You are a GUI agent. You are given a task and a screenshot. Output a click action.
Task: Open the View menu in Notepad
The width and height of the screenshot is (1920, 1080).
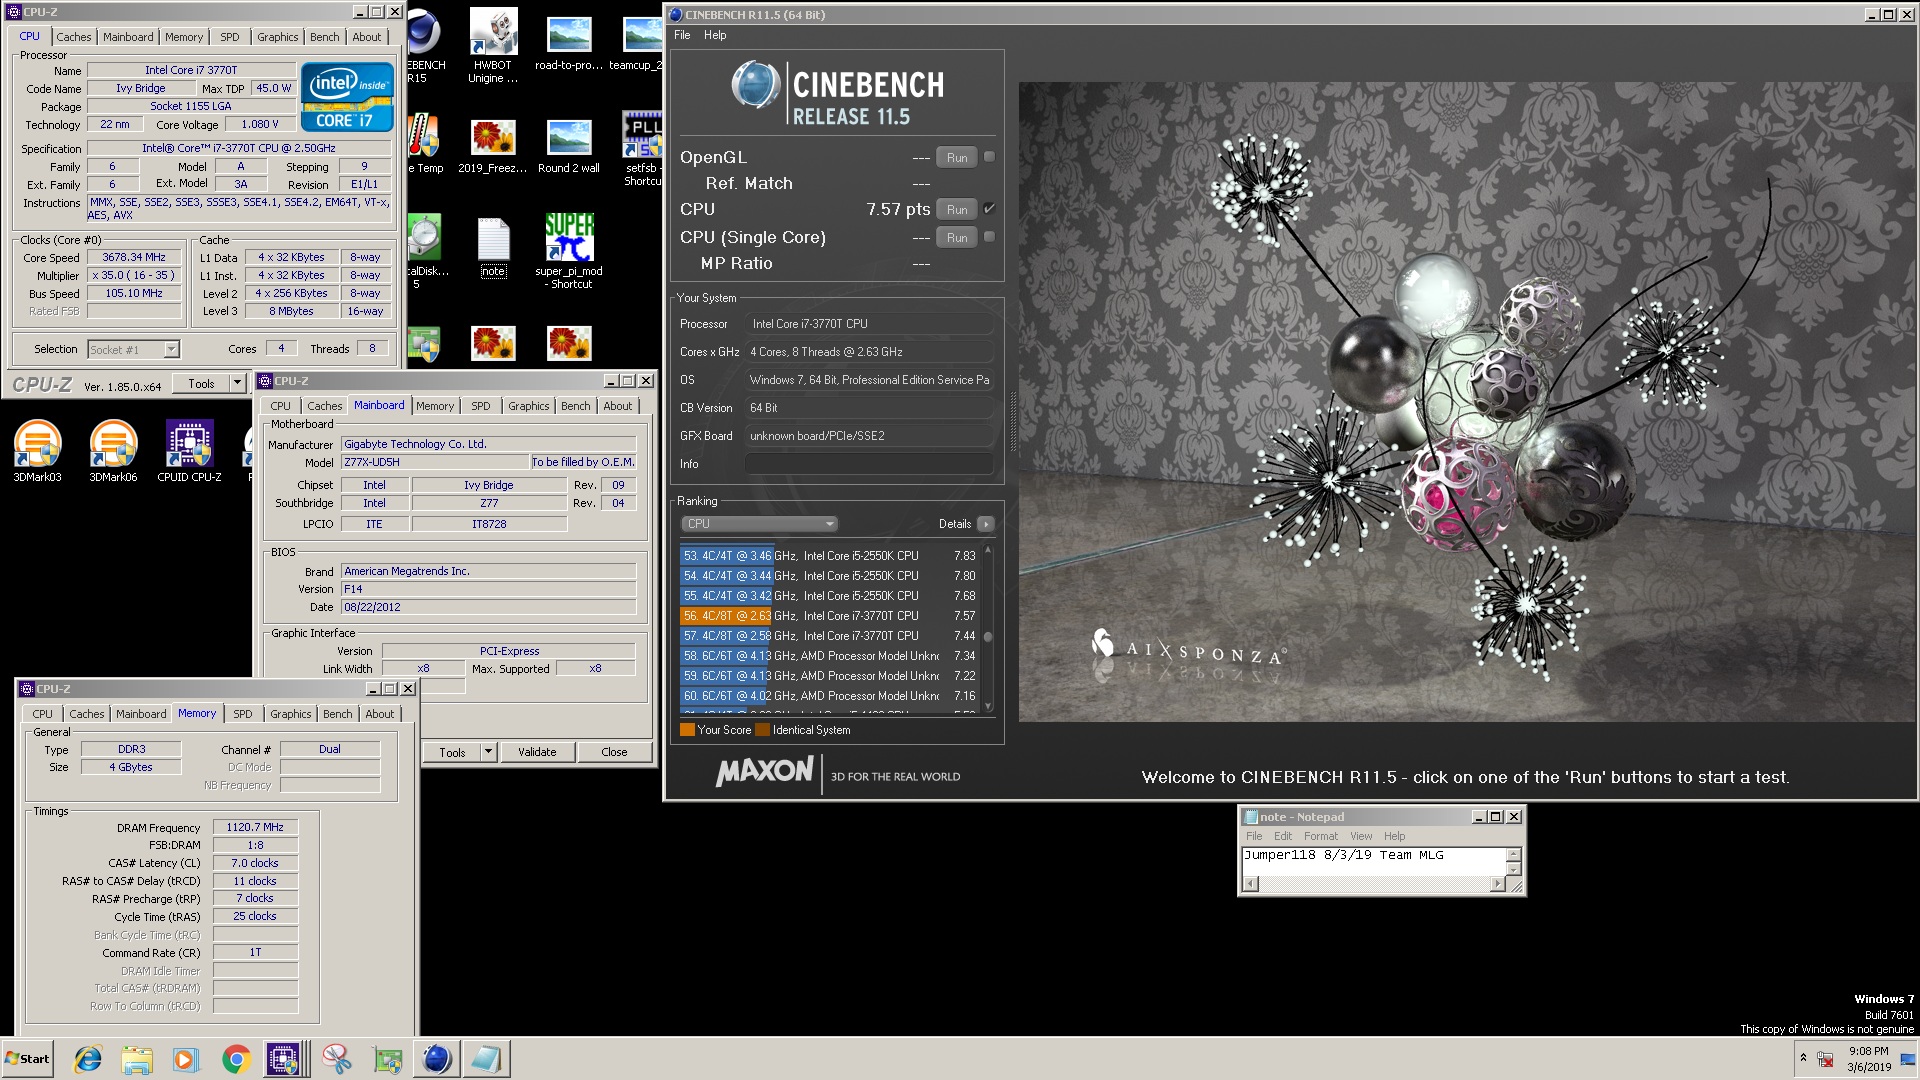1361,836
